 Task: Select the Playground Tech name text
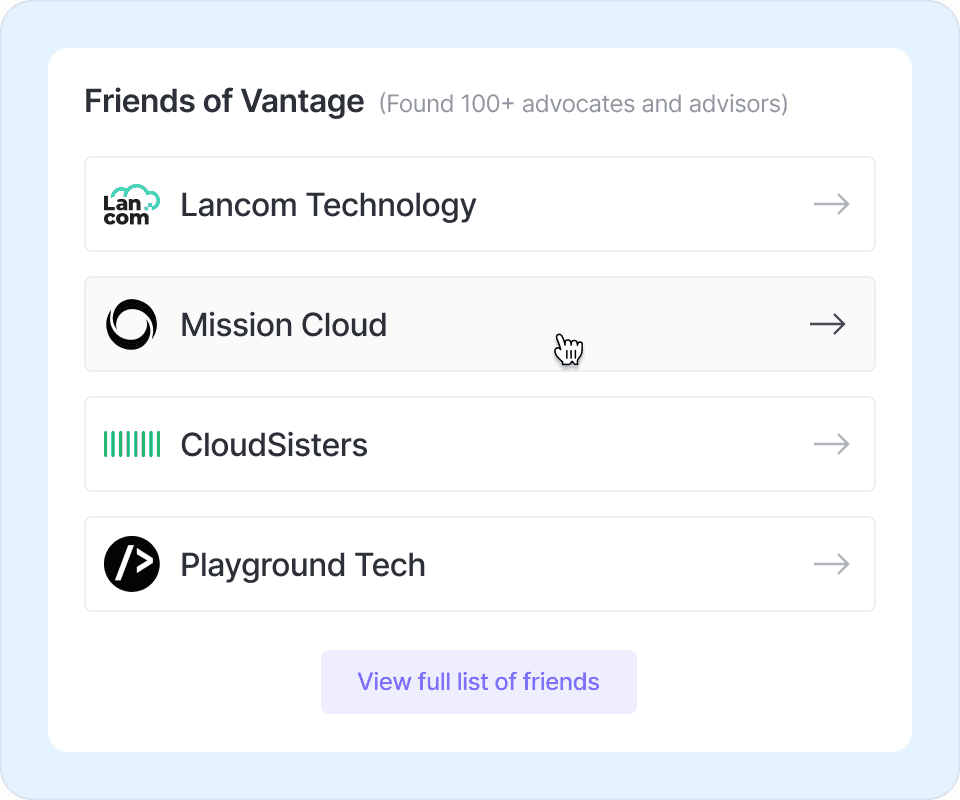pyautogui.click(x=303, y=565)
